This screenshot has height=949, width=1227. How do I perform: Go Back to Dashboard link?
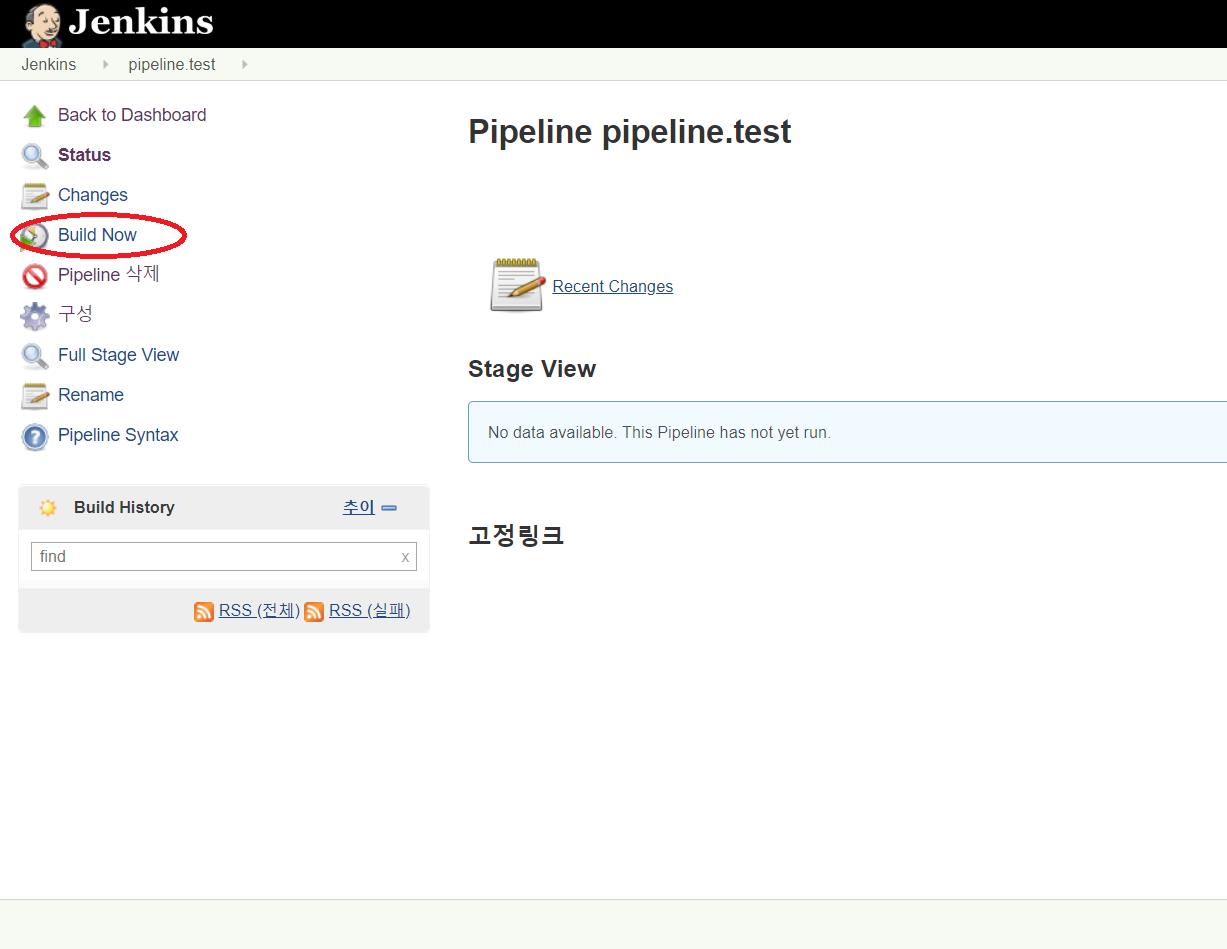tap(132, 115)
